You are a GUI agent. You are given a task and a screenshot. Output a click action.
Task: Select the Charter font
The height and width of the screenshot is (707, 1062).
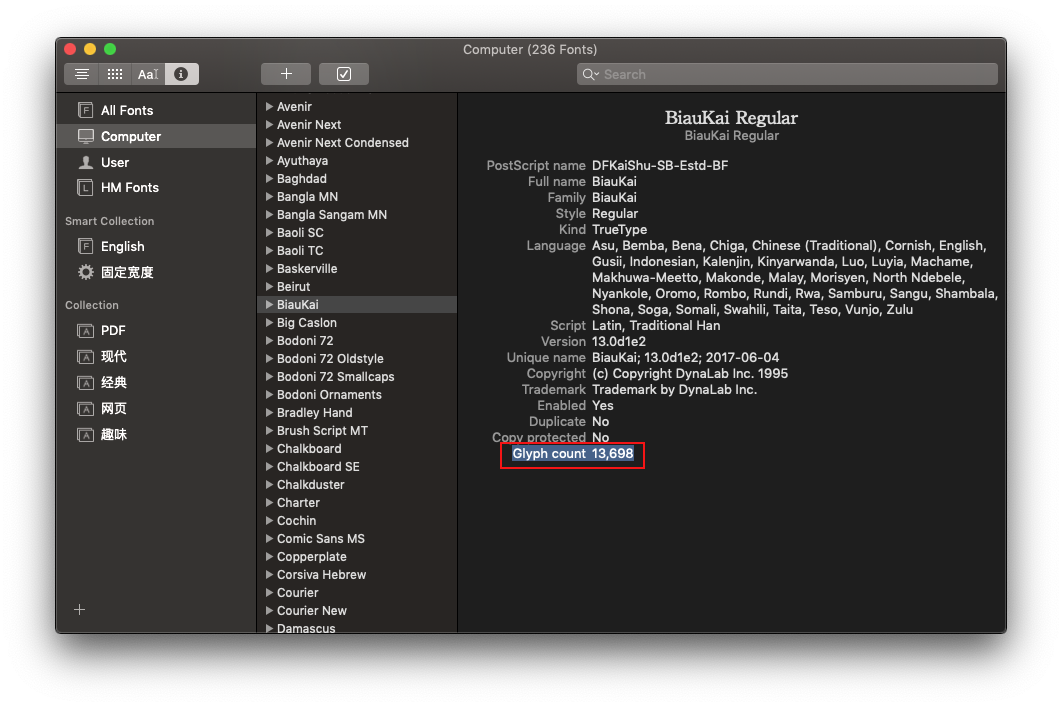[358, 502]
